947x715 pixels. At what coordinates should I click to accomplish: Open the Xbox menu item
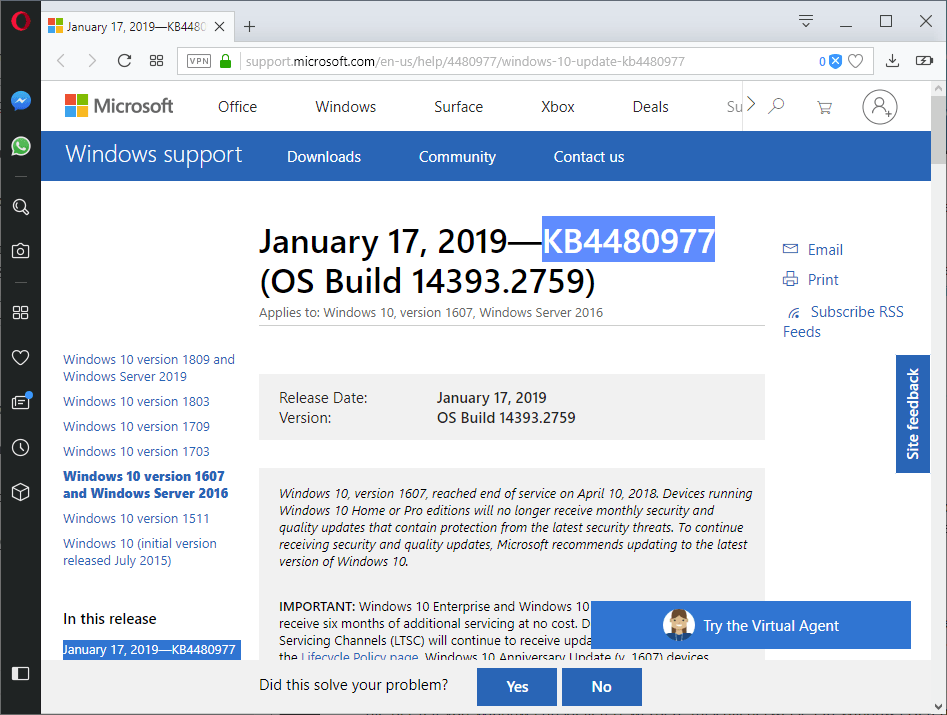pyautogui.click(x=557, y=107)
